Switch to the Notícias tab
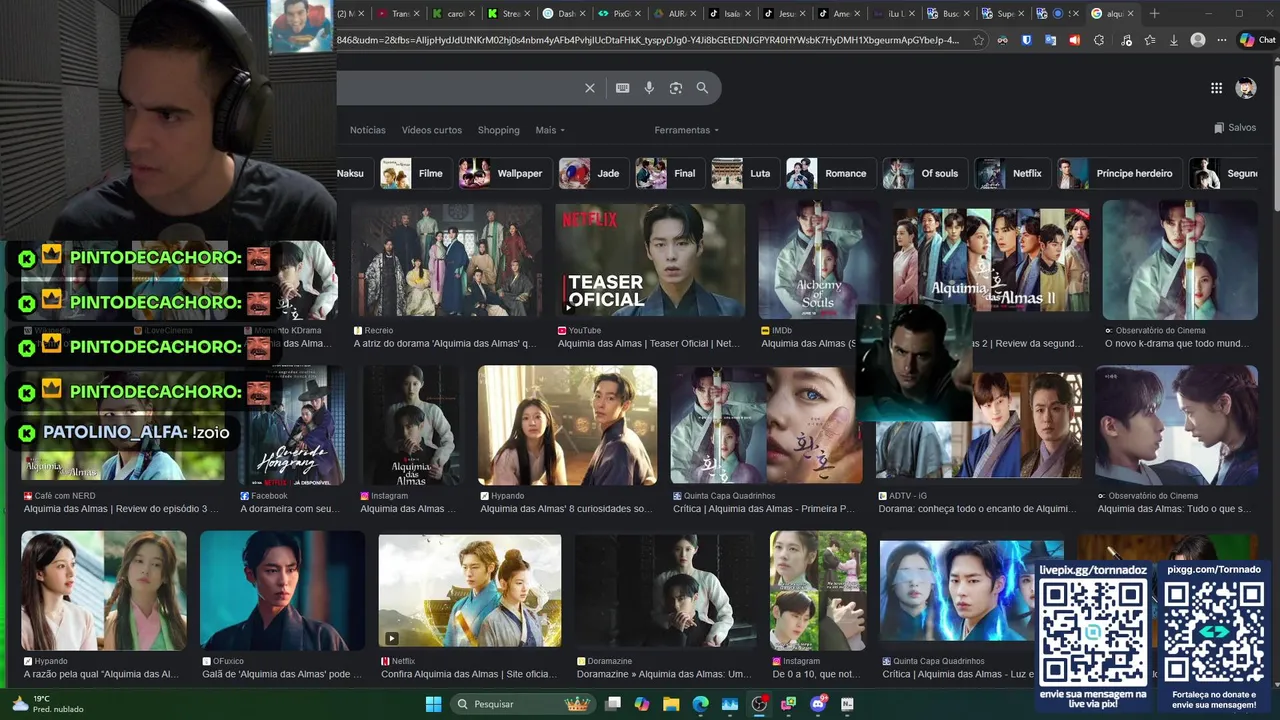The image size is (1280, 720). tap(367, 130)
